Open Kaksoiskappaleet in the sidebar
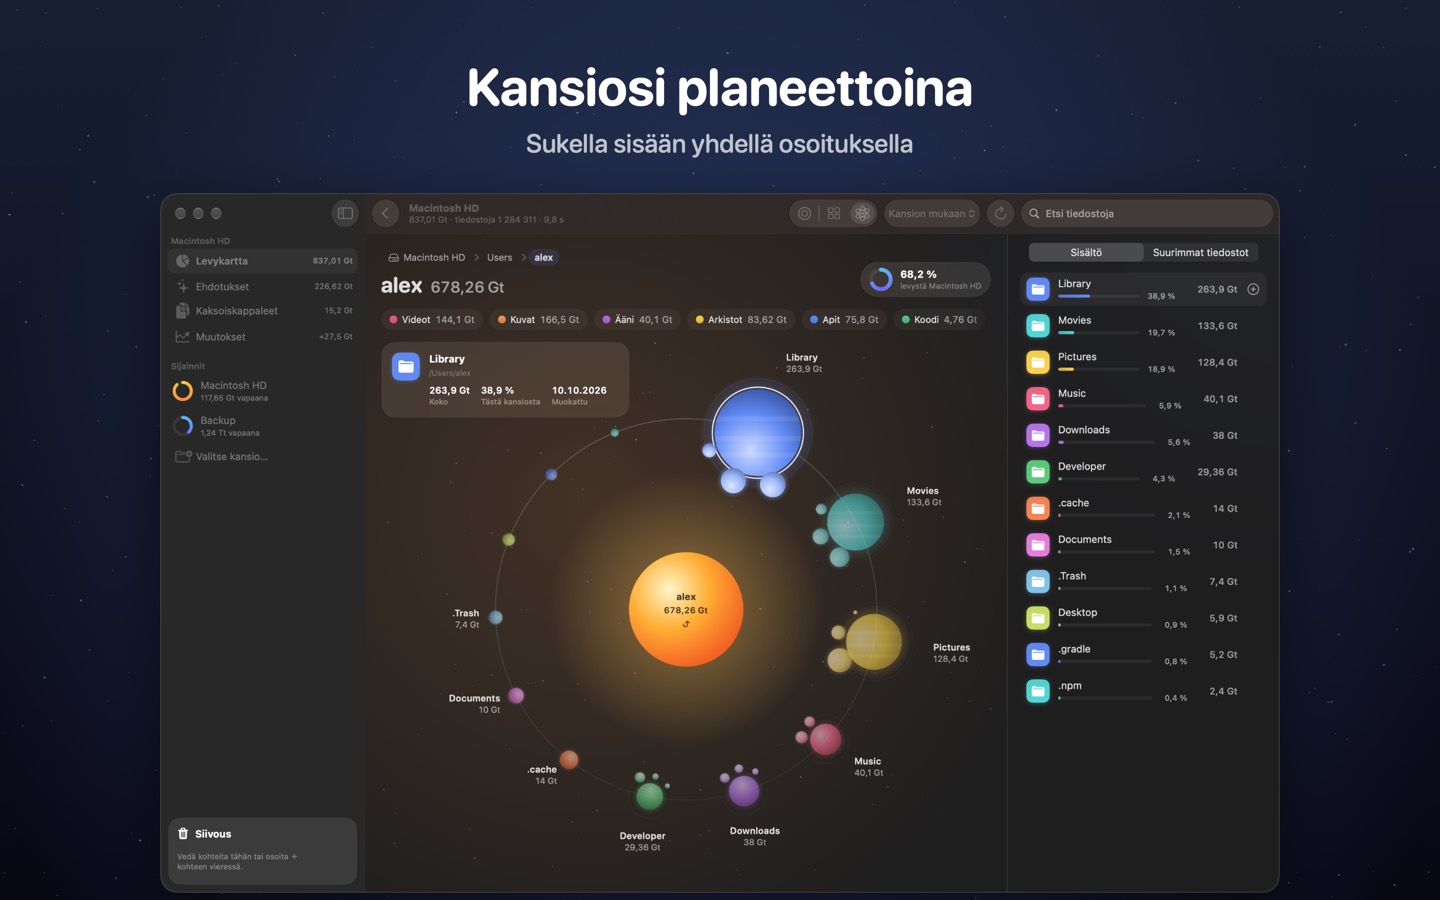Screen dimensions: 1440x900 263,311
